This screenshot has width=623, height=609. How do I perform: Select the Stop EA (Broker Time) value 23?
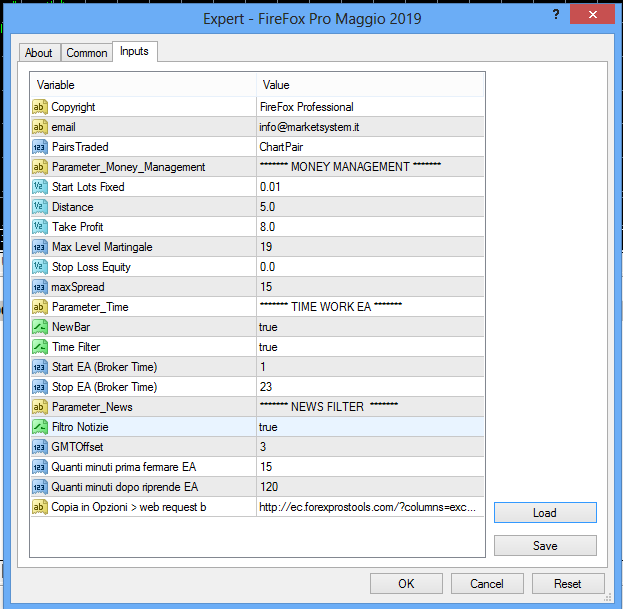370,387
